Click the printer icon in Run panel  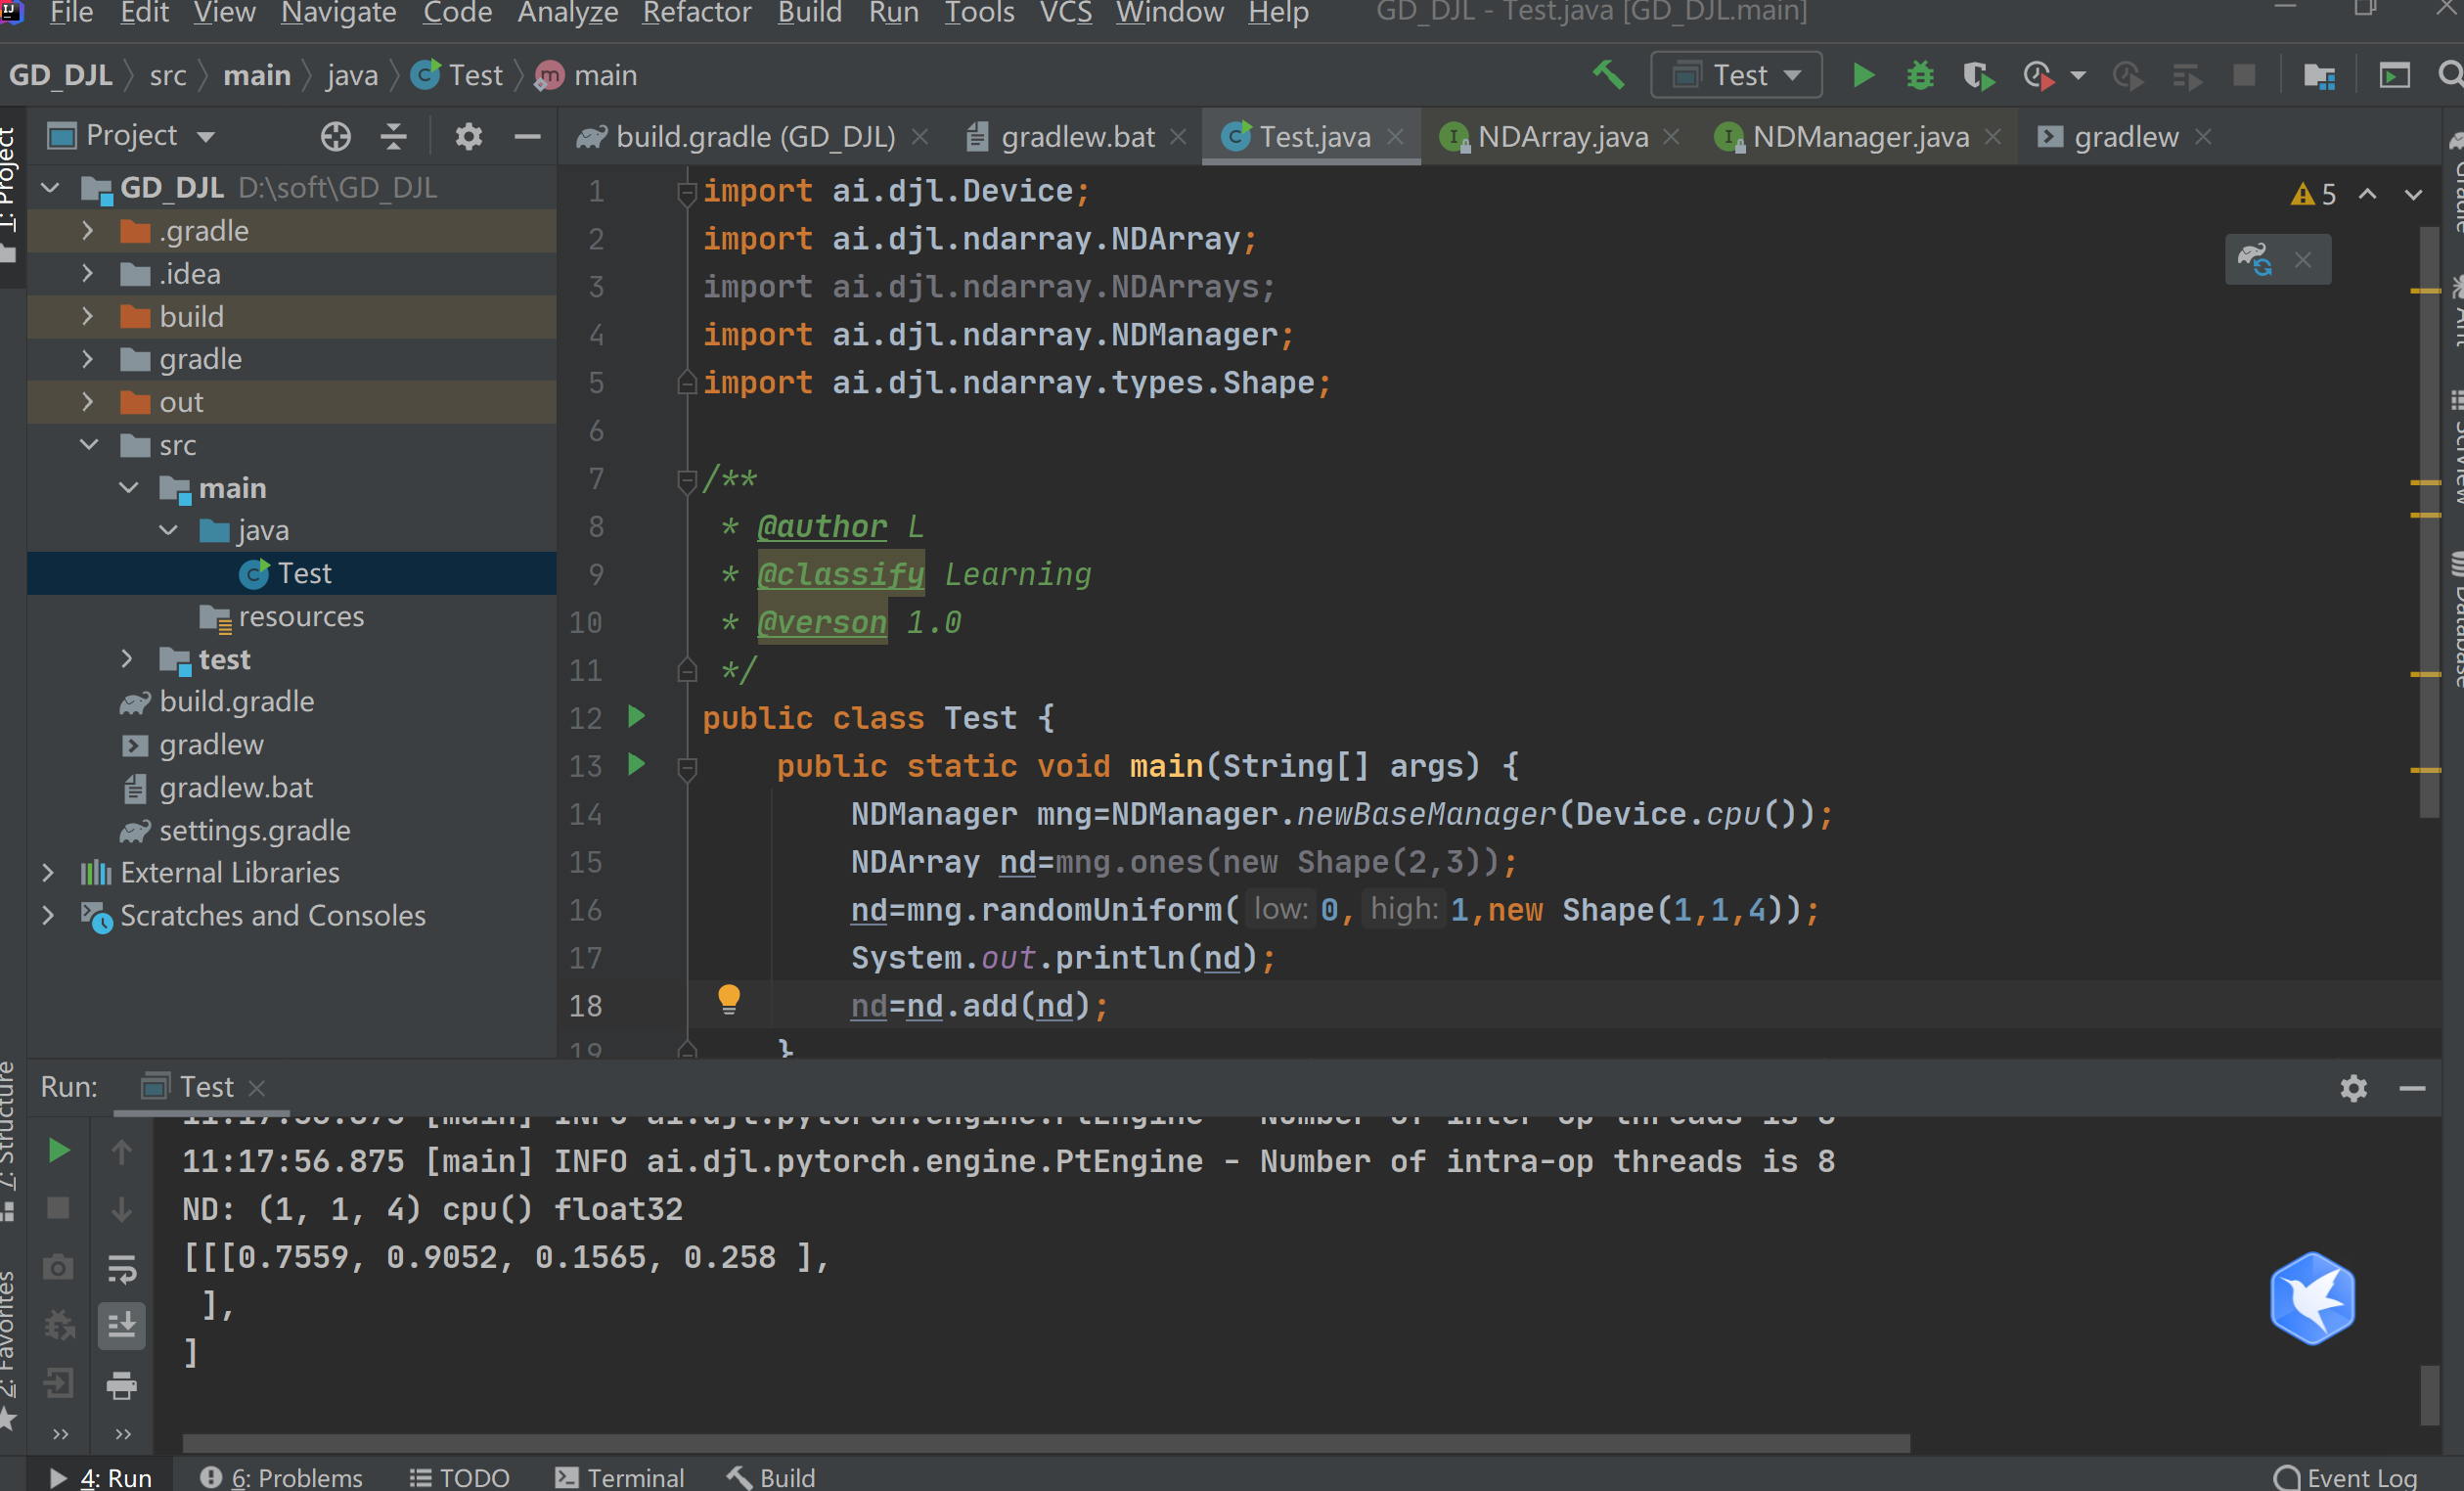(x=122, y=1385)
